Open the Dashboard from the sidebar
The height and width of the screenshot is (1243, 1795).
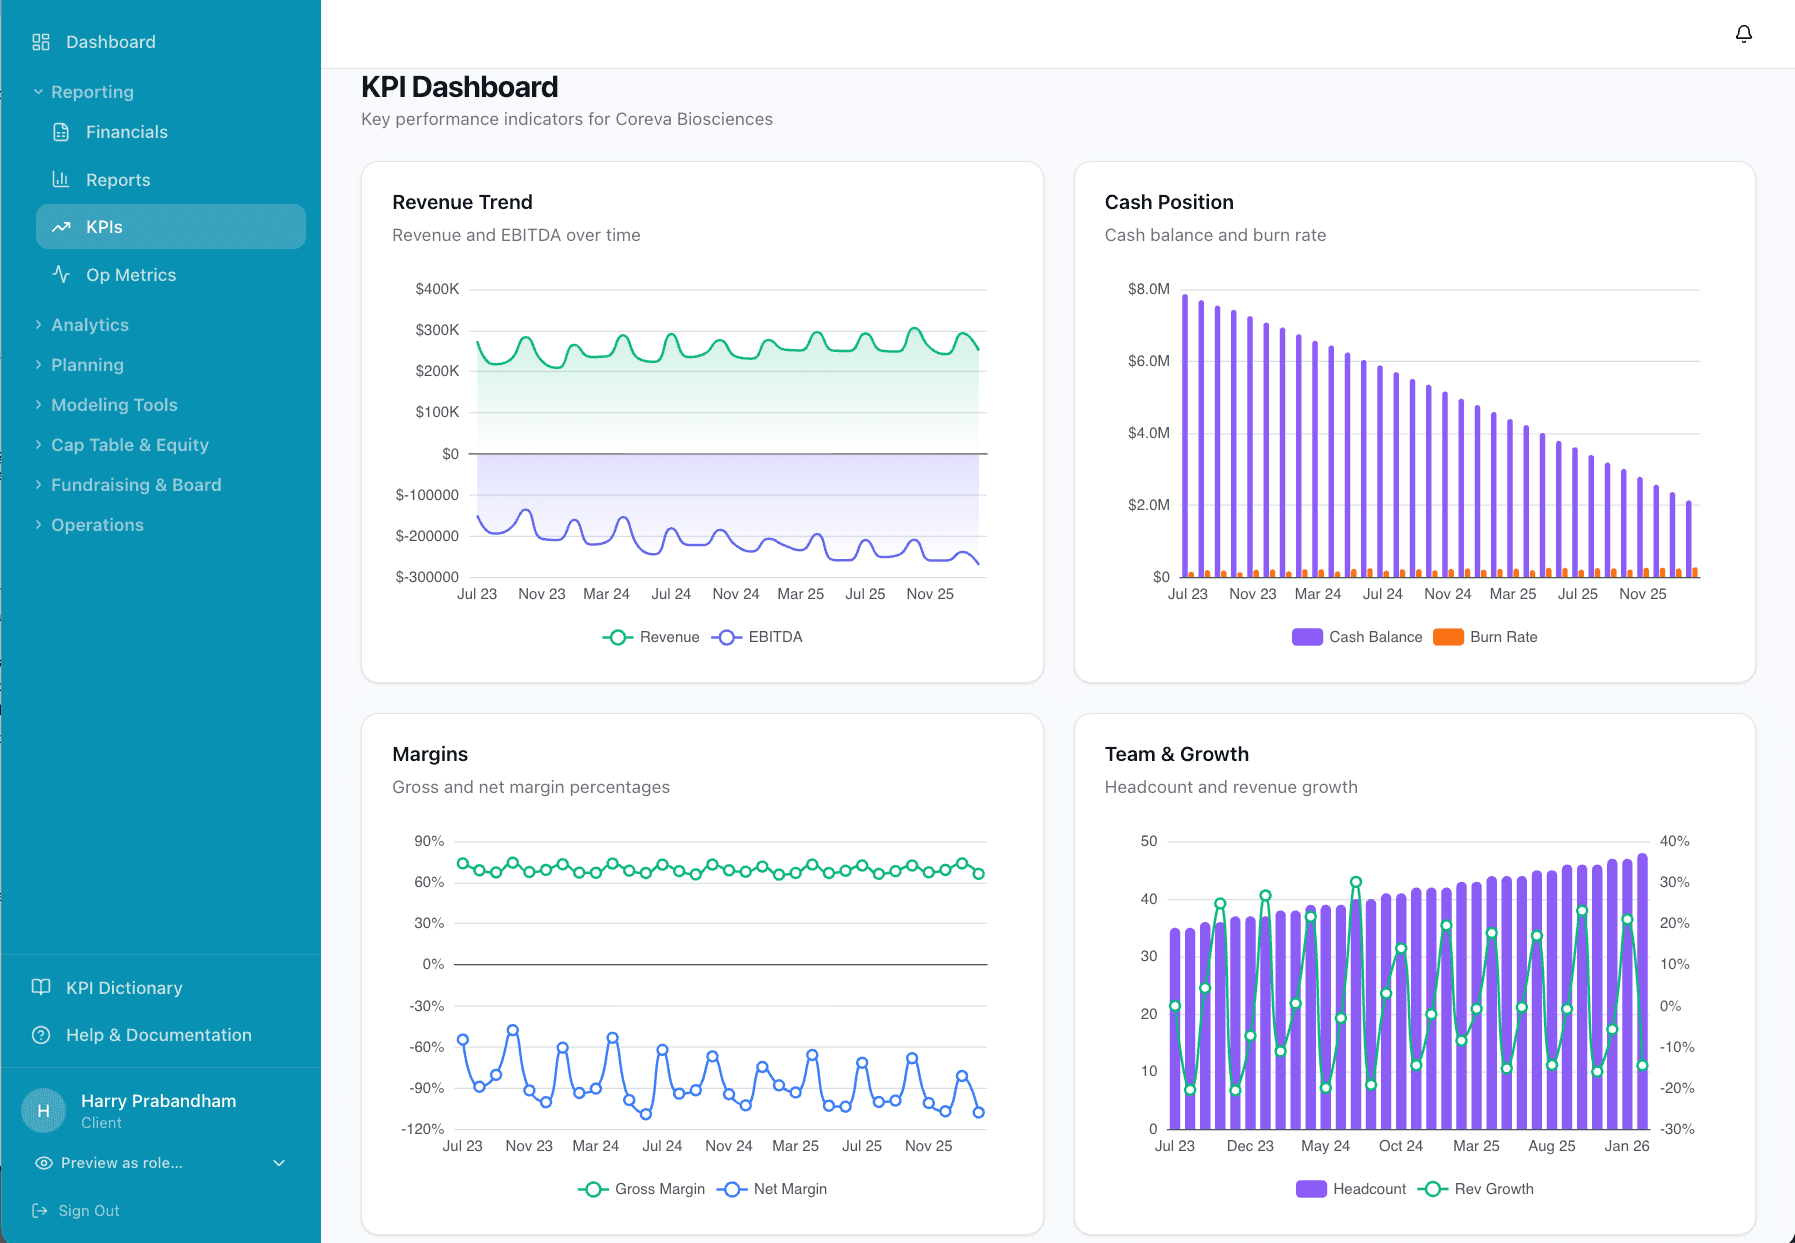pyautogui.click(x=110, y=42)
